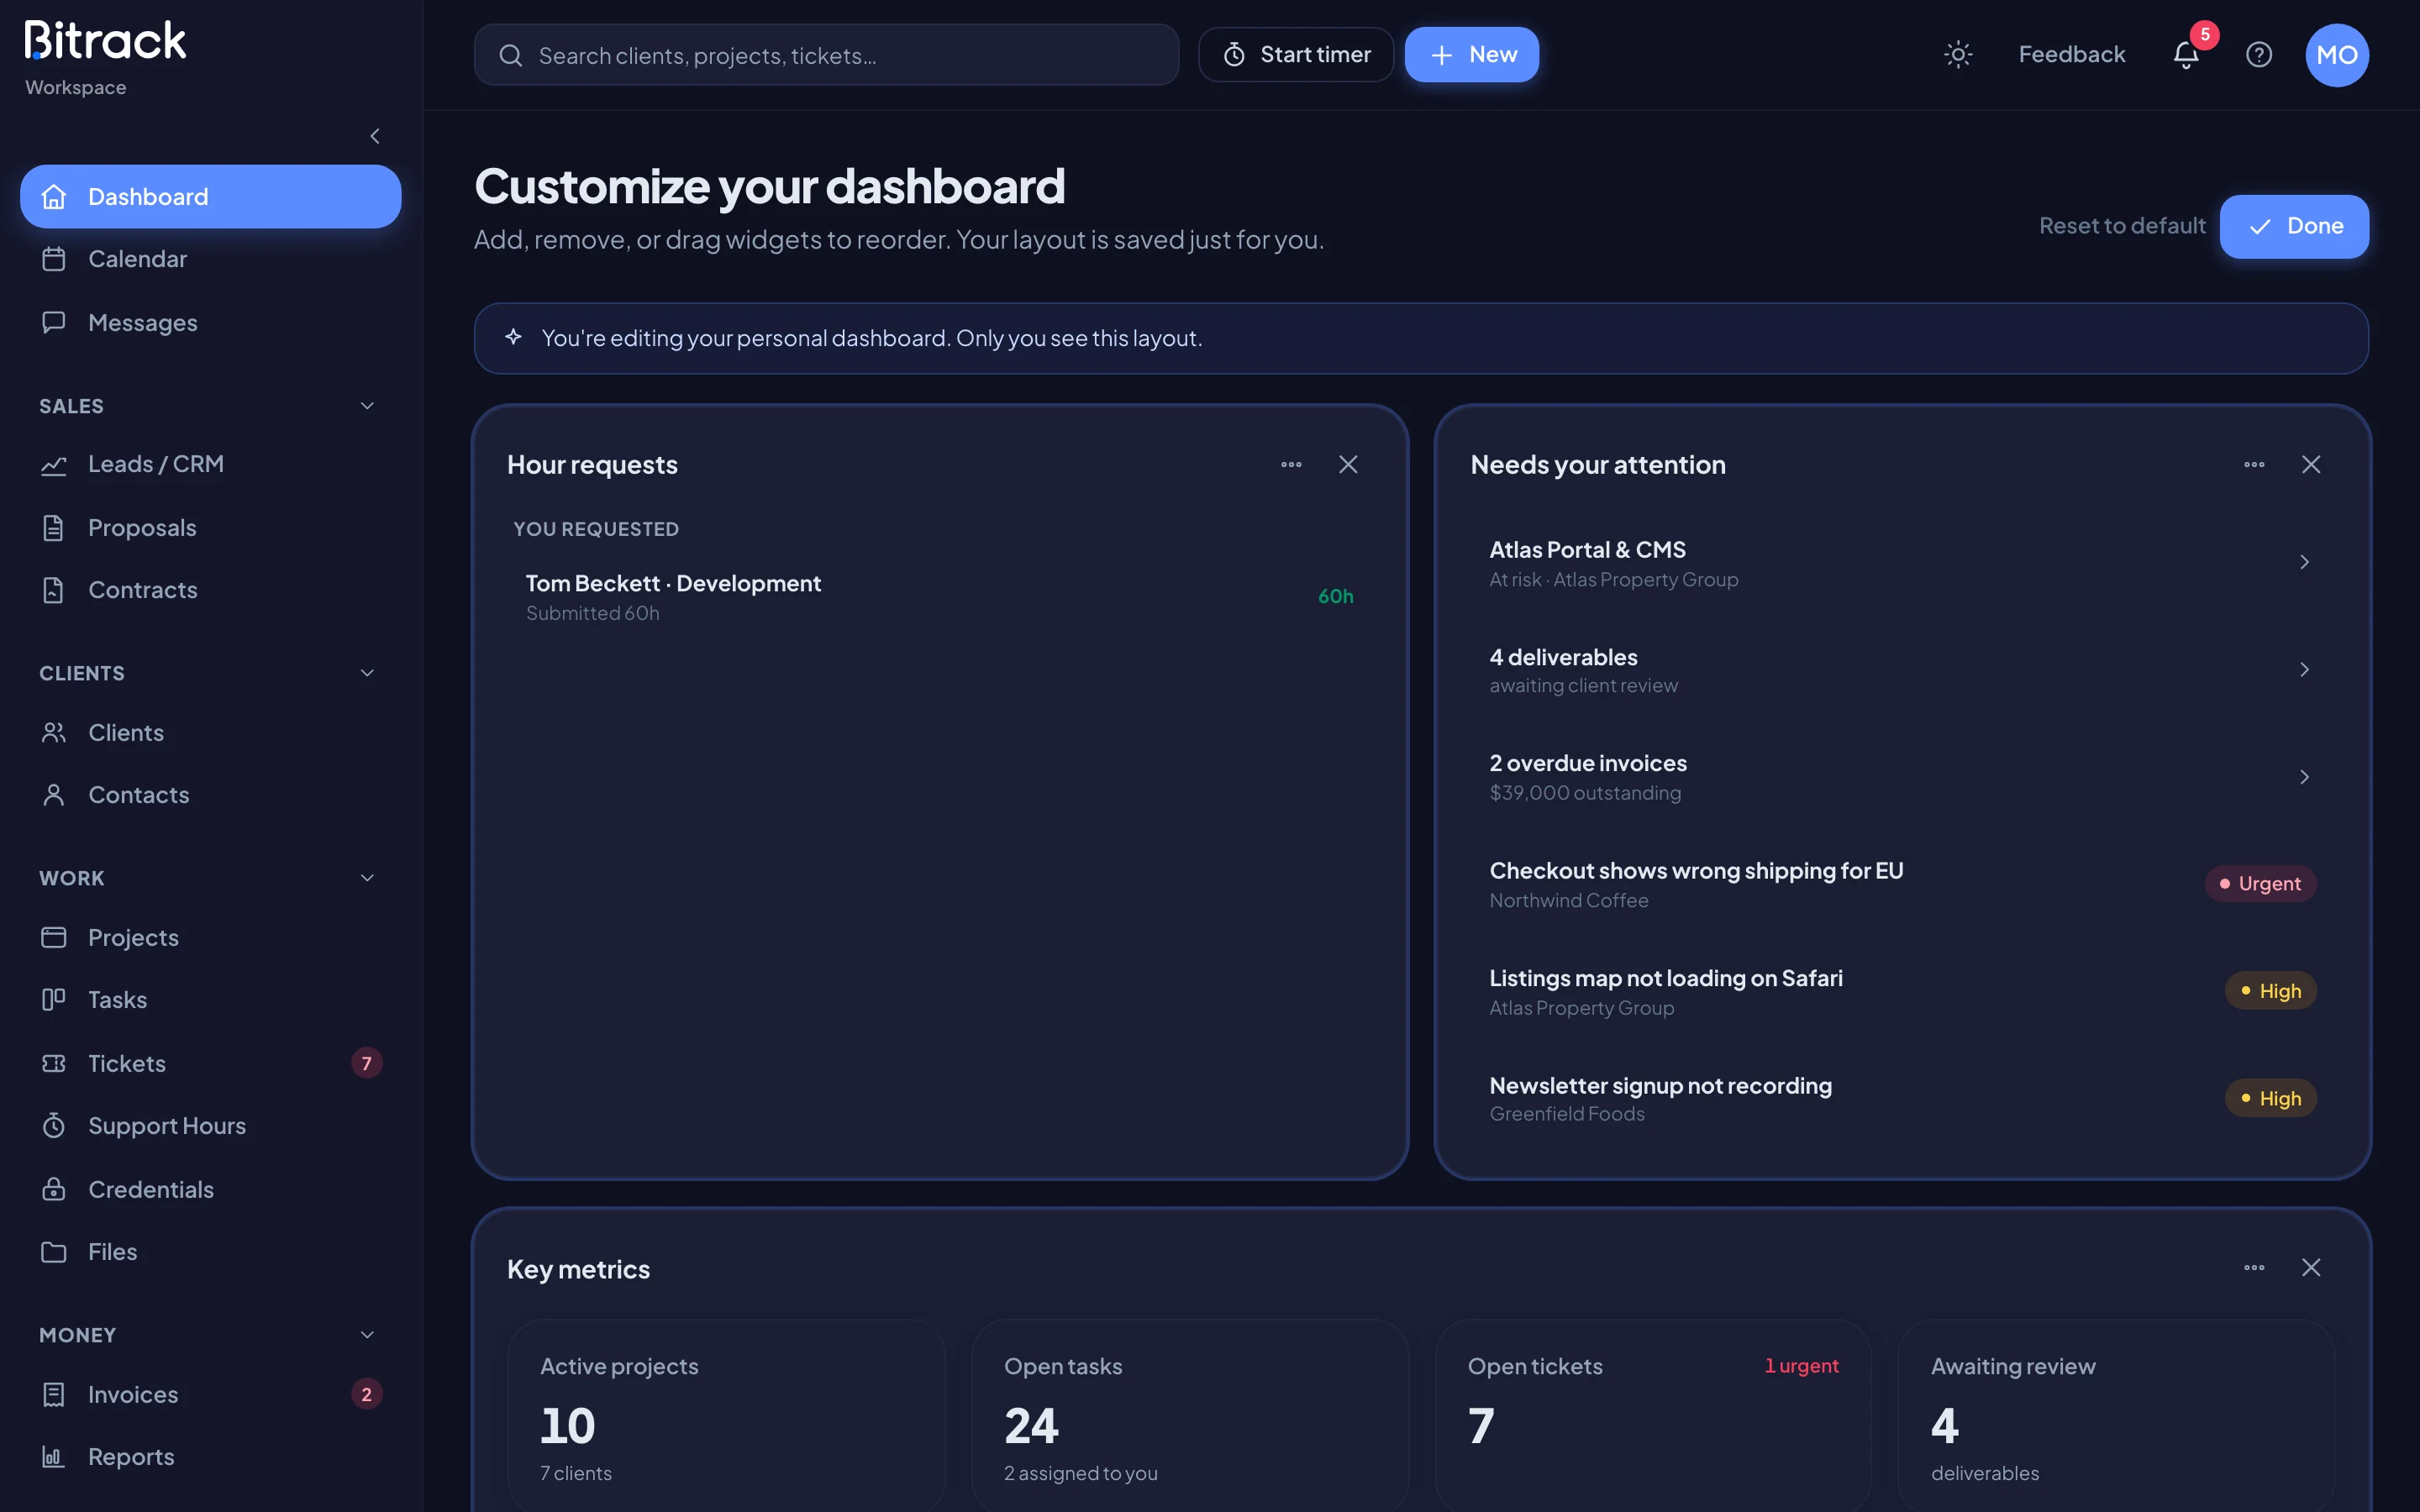Open the Bitrack logo

[105, 41]
